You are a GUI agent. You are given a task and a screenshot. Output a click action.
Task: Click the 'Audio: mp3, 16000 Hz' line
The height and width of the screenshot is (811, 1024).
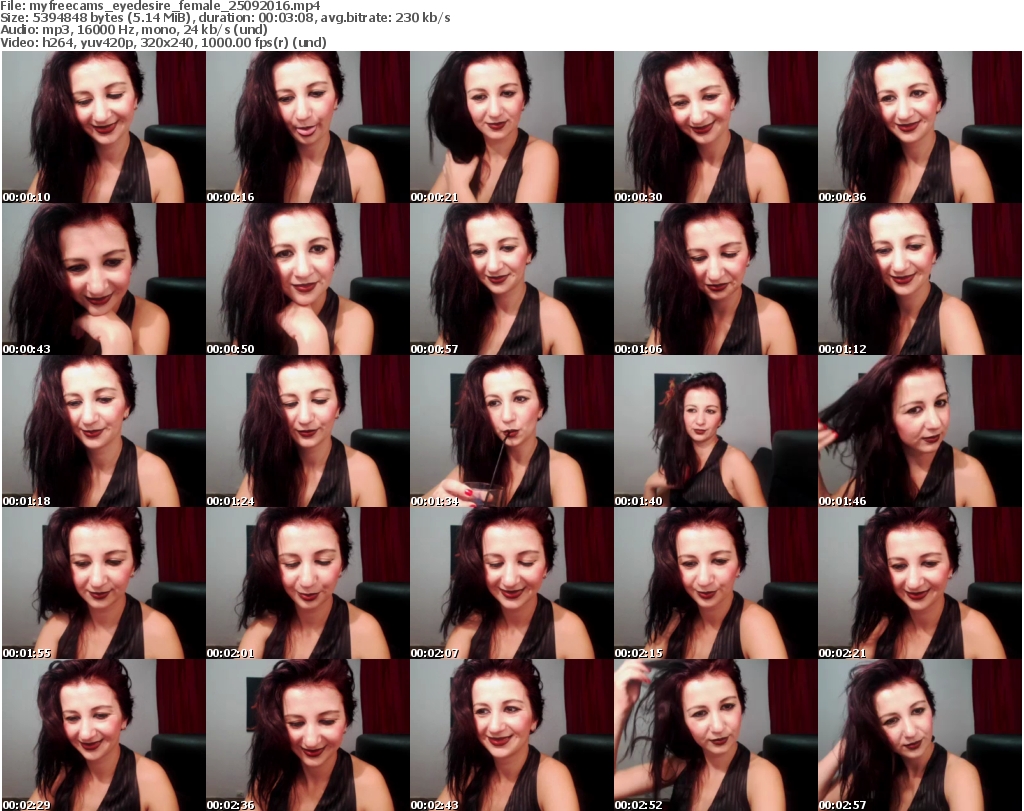[x=134, y=30]
